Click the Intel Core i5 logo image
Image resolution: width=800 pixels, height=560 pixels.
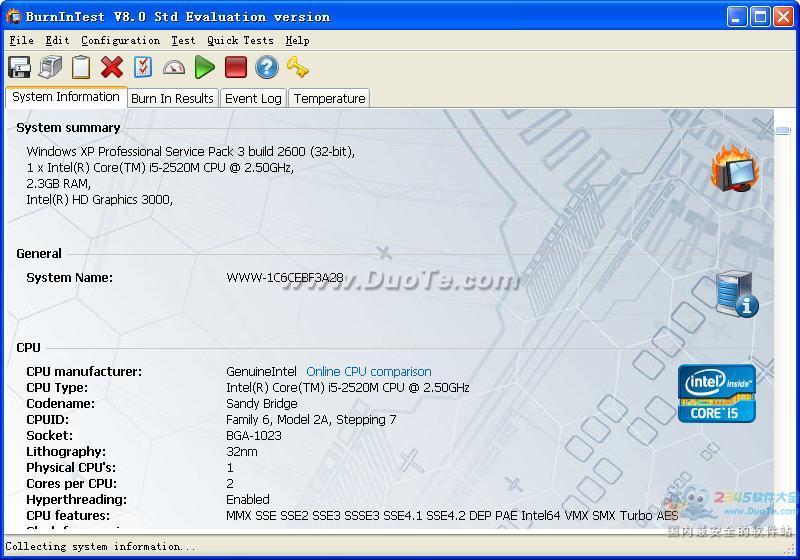pos(716,393)
